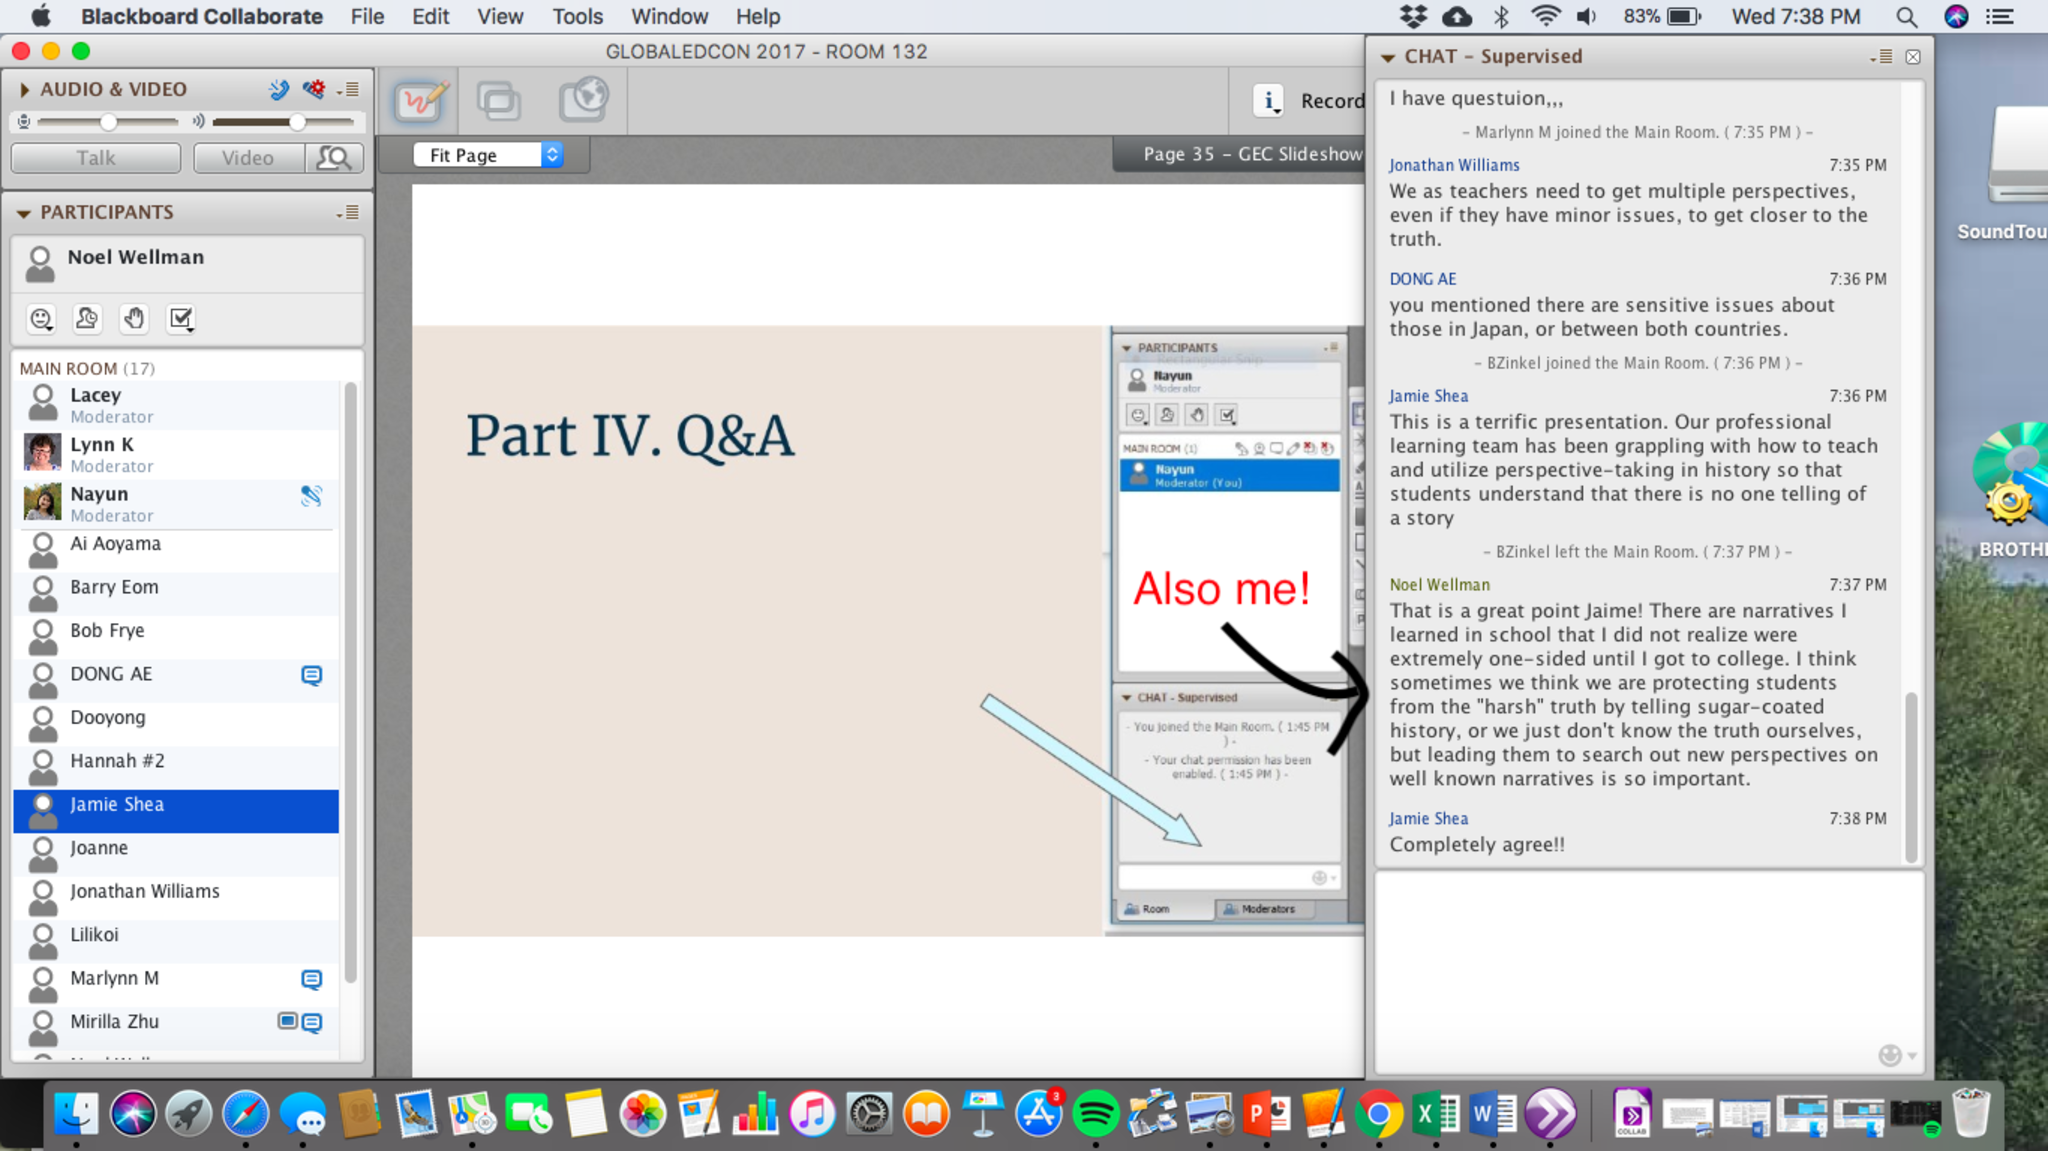2048x1151 pixels.
Task: Open the emoticon feedback button
Action: pos(41,318)
